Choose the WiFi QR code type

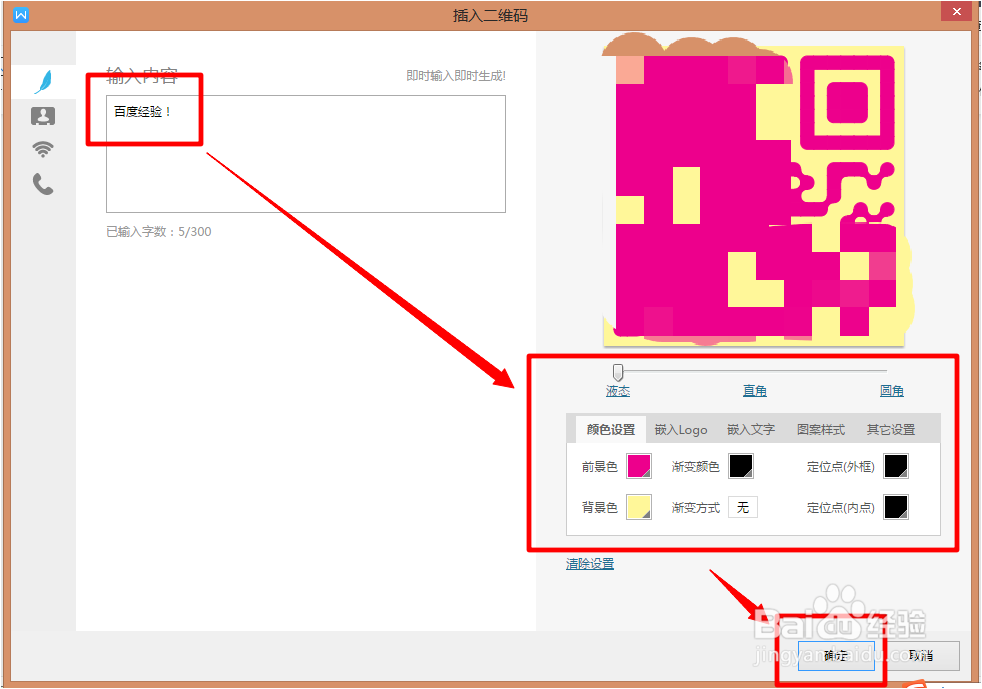[43, 149]
